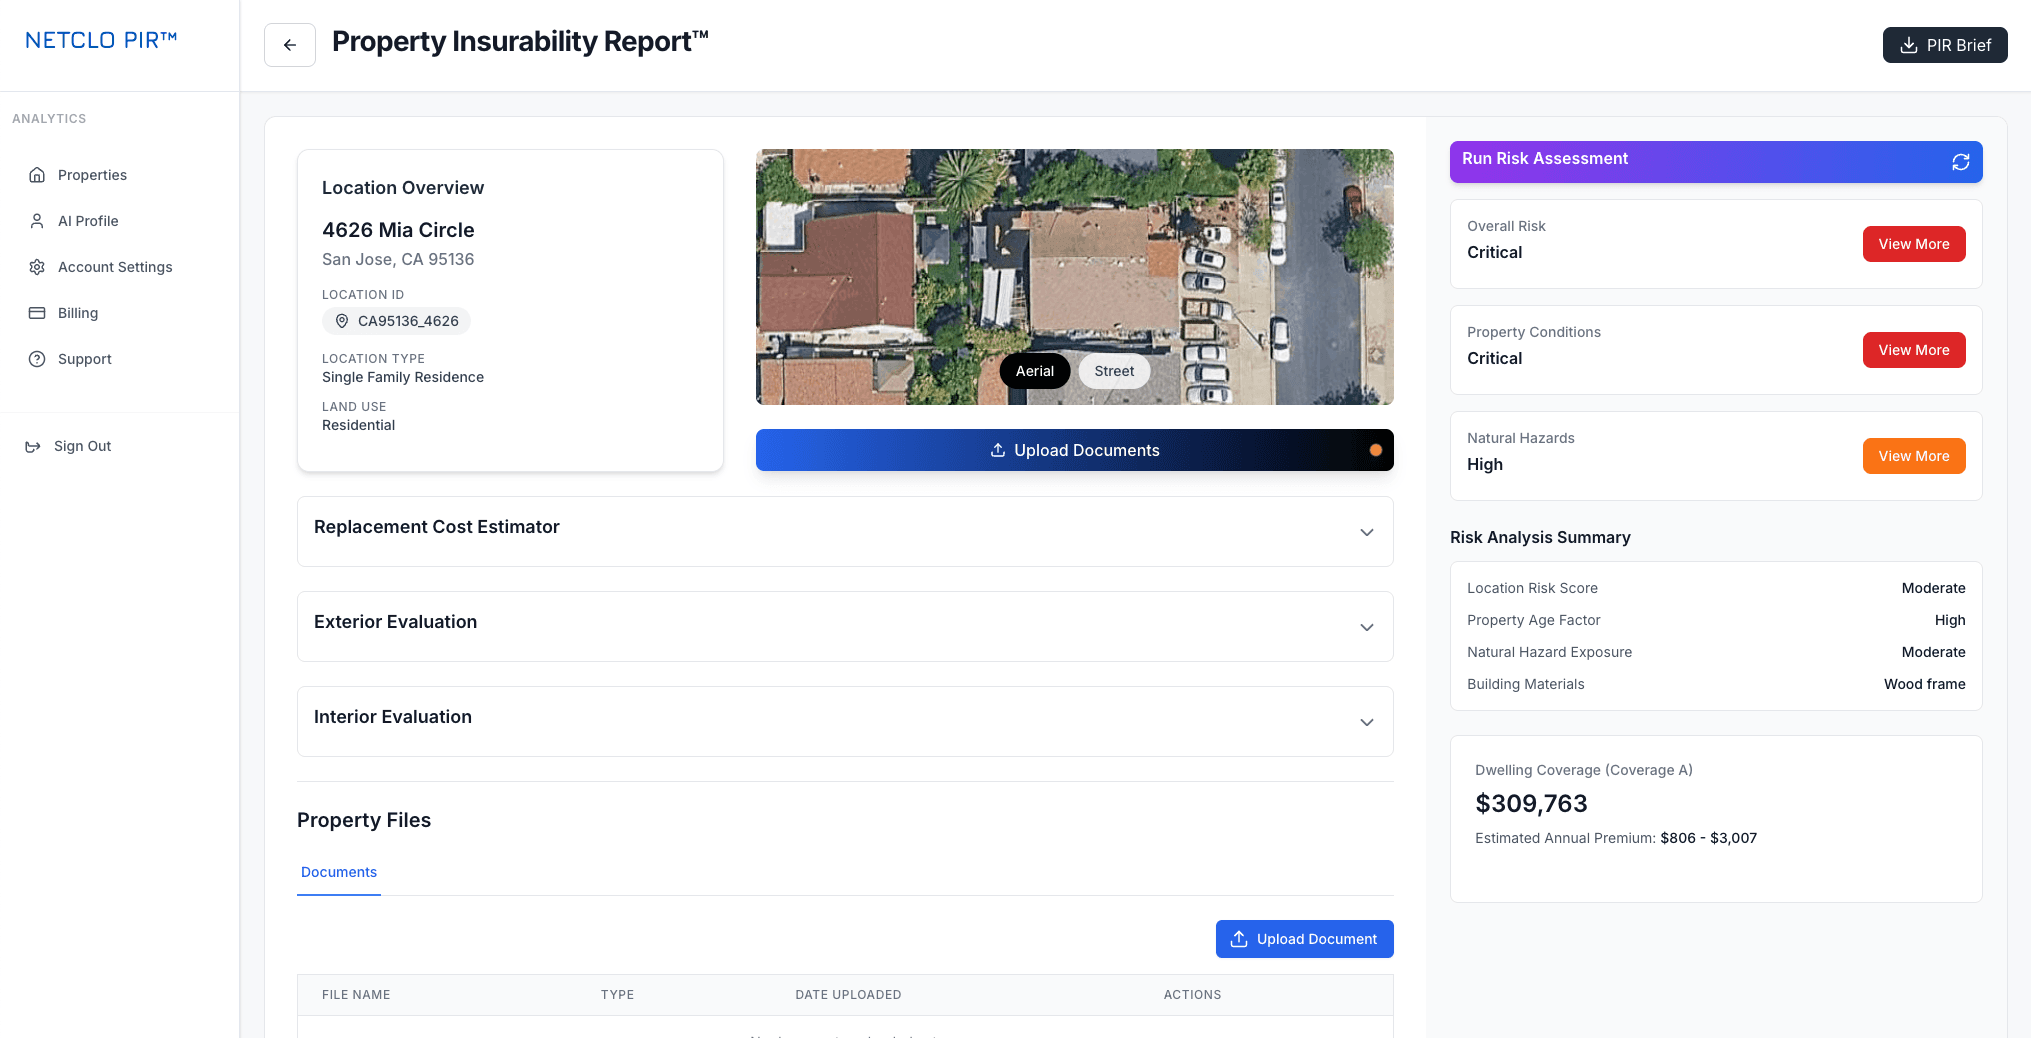Click the Account Settings gear icon
This screenshot has height=1038, width=2031.
37,266
